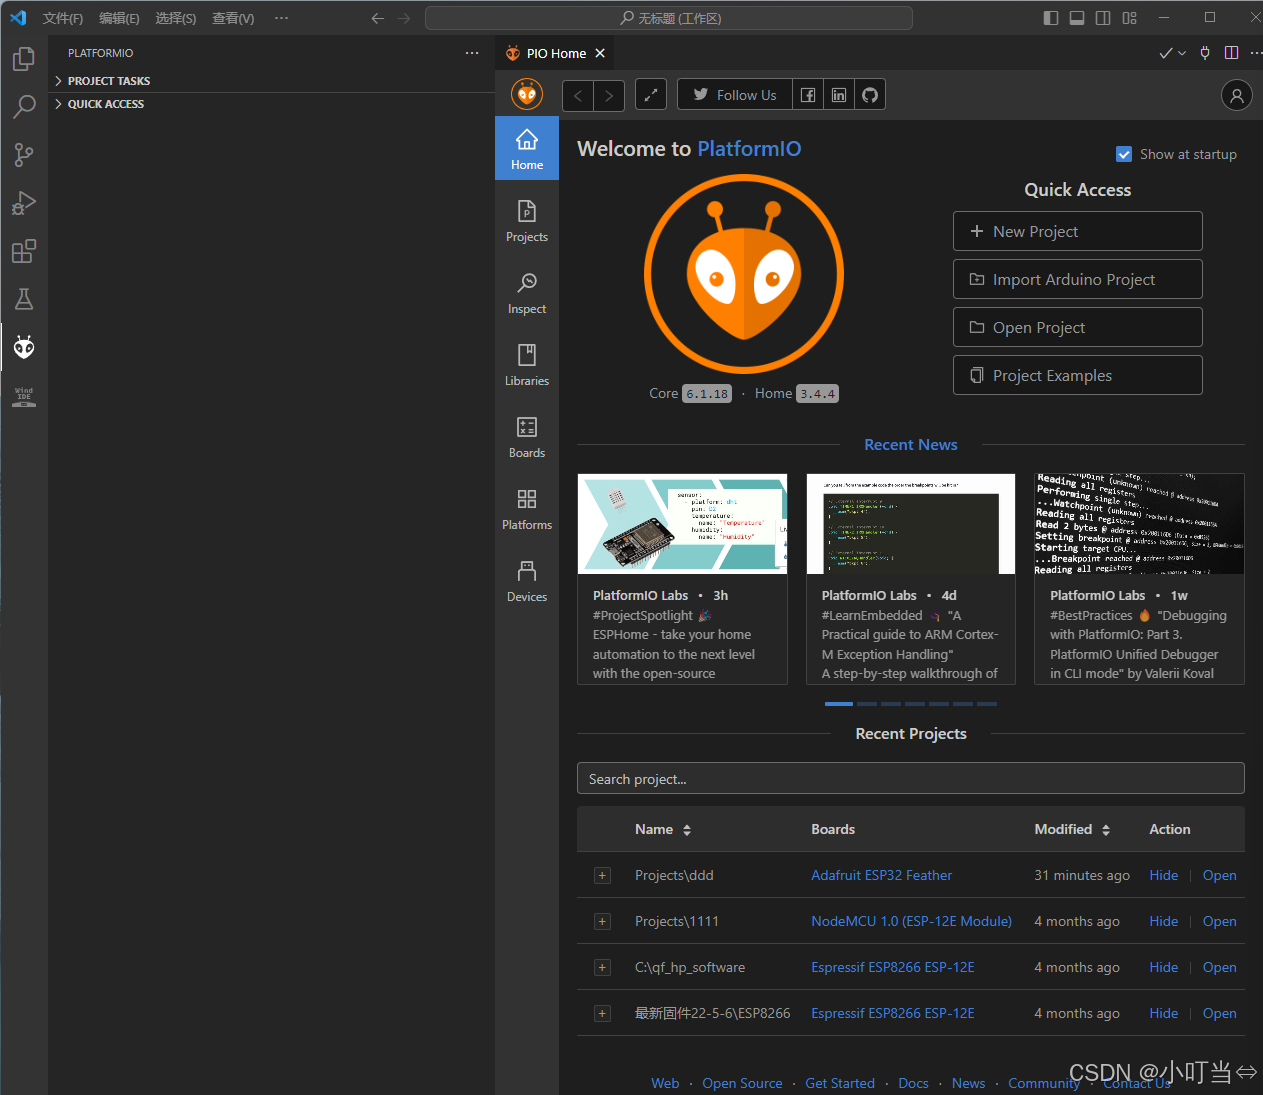This screenshot has height=1095, width=1263.
Task: Open the Get Started footer link
Action: pos(840,1083)
